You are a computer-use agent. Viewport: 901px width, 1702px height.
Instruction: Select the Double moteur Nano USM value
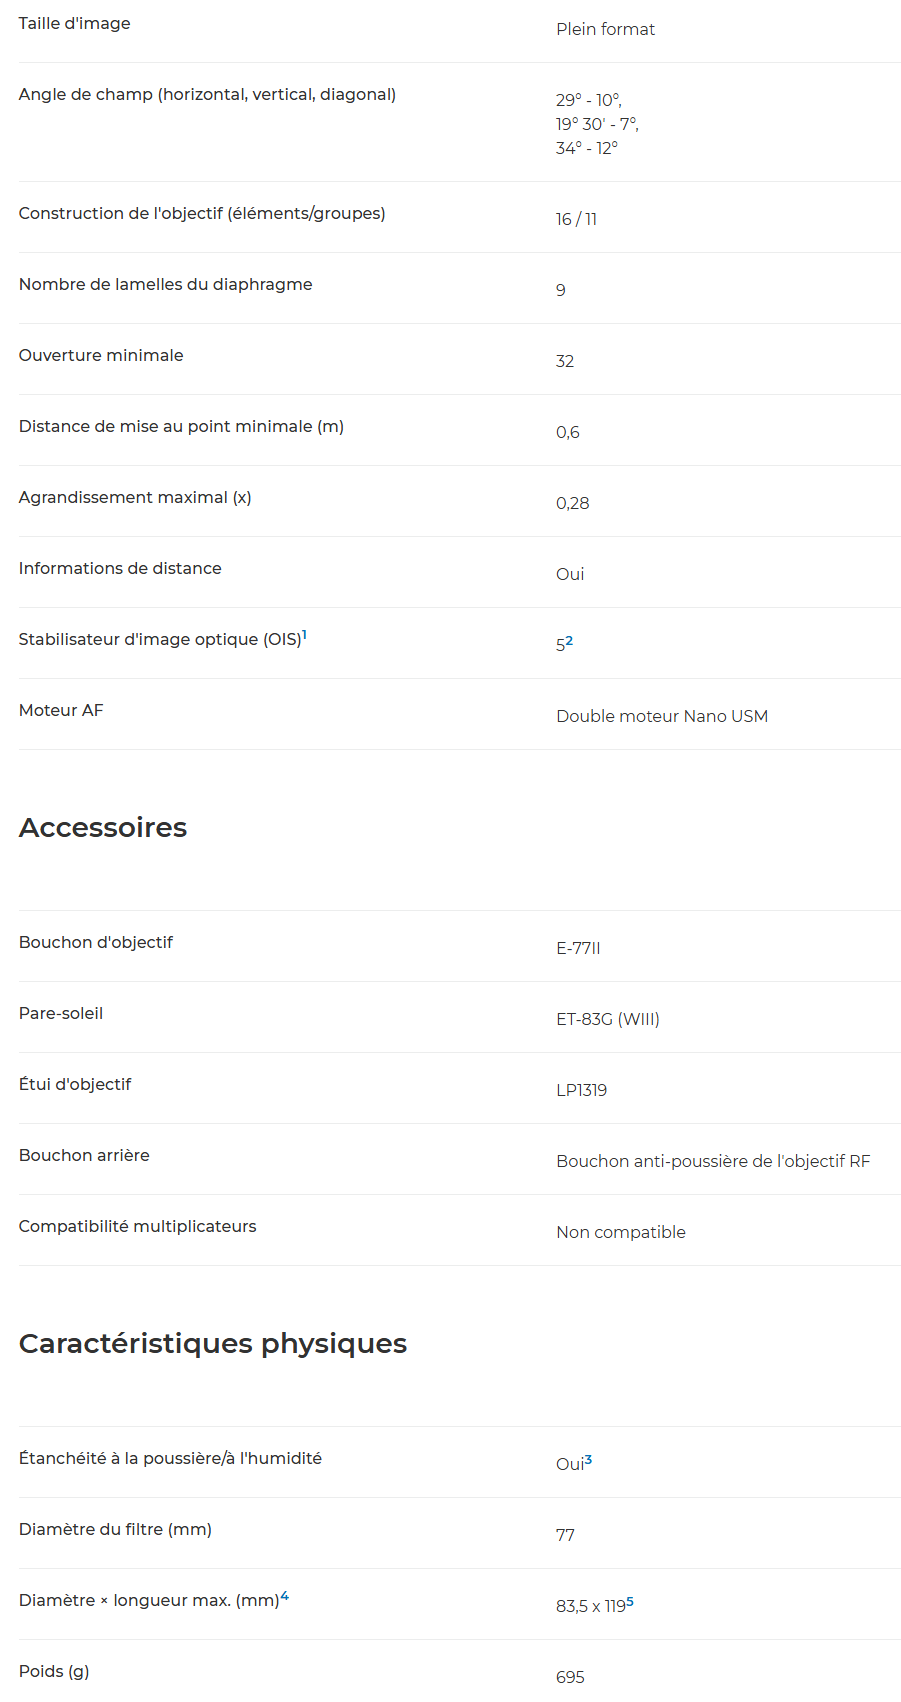point(662,716)
